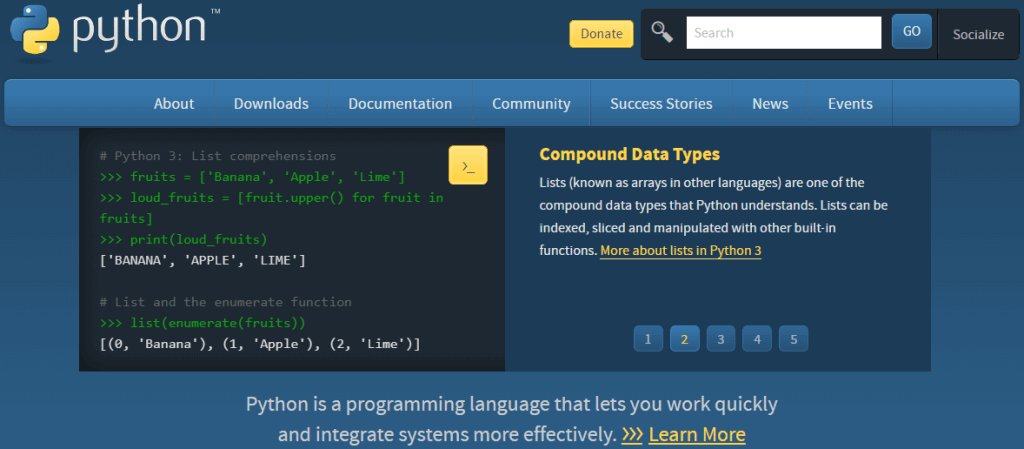This screenshot has width=1024, height=449.
Task: Open the Documentation menu
Action: point(400,104)
